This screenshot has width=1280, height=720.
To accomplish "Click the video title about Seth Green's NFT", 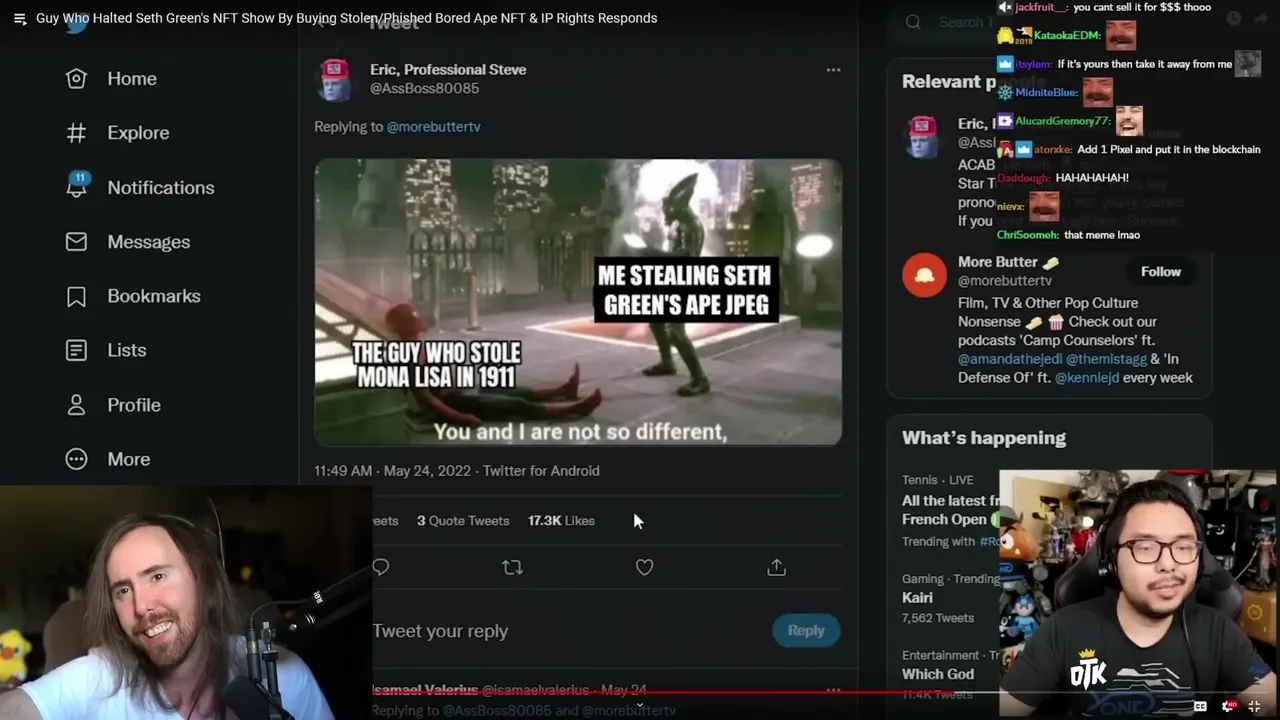I will (x=347, y=18).
